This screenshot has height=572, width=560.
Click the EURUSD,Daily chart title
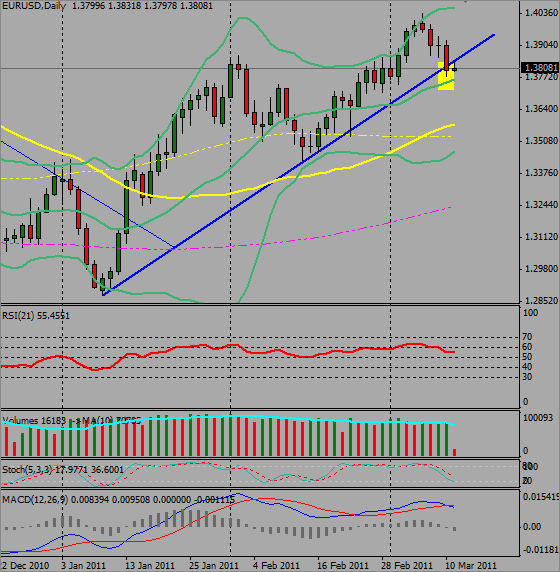point(34,6)
